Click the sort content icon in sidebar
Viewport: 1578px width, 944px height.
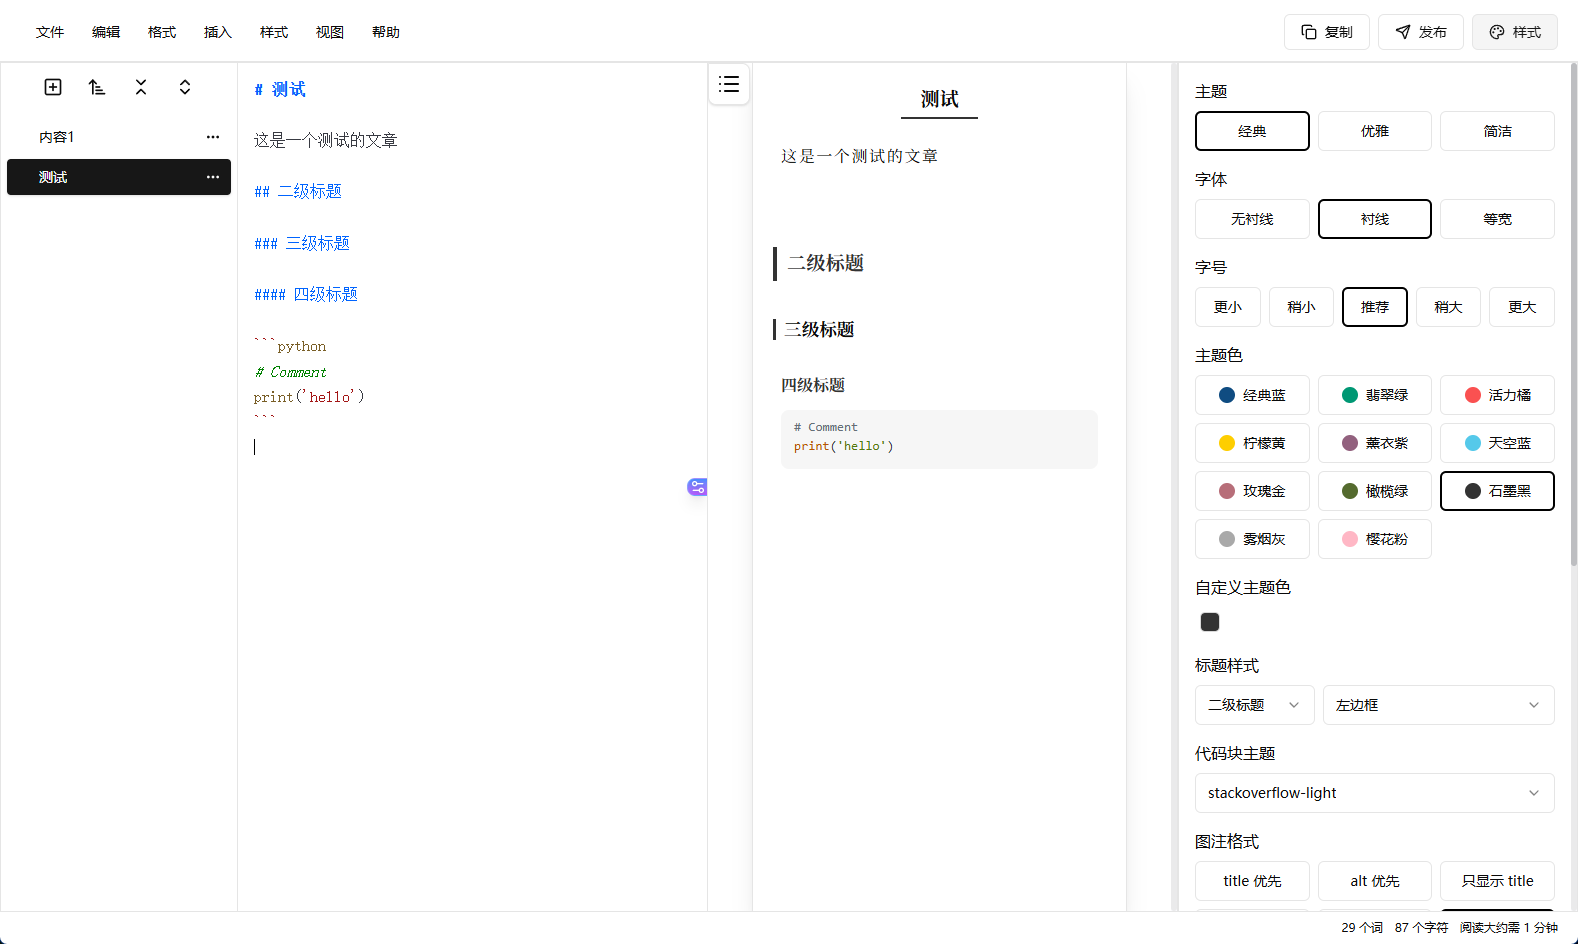[x=97, y=87]
